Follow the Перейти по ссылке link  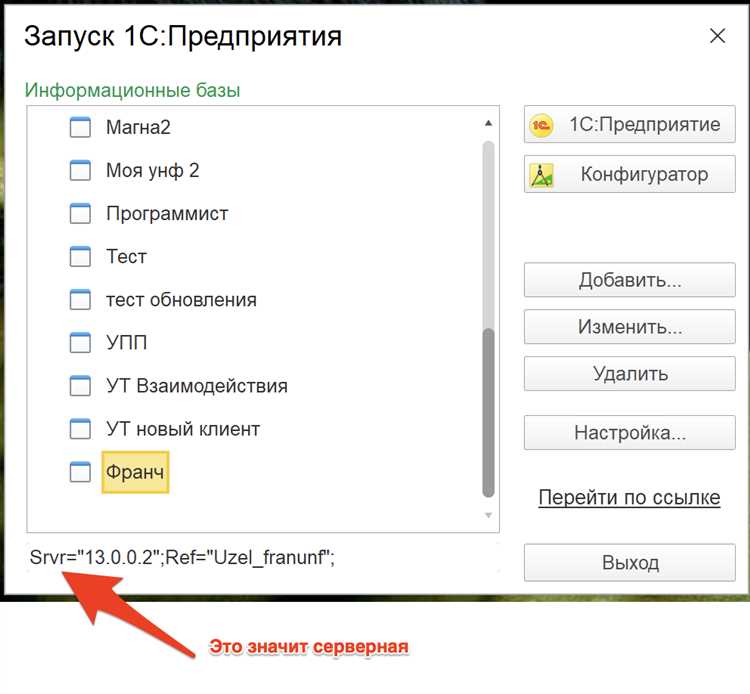pos(629,497)
